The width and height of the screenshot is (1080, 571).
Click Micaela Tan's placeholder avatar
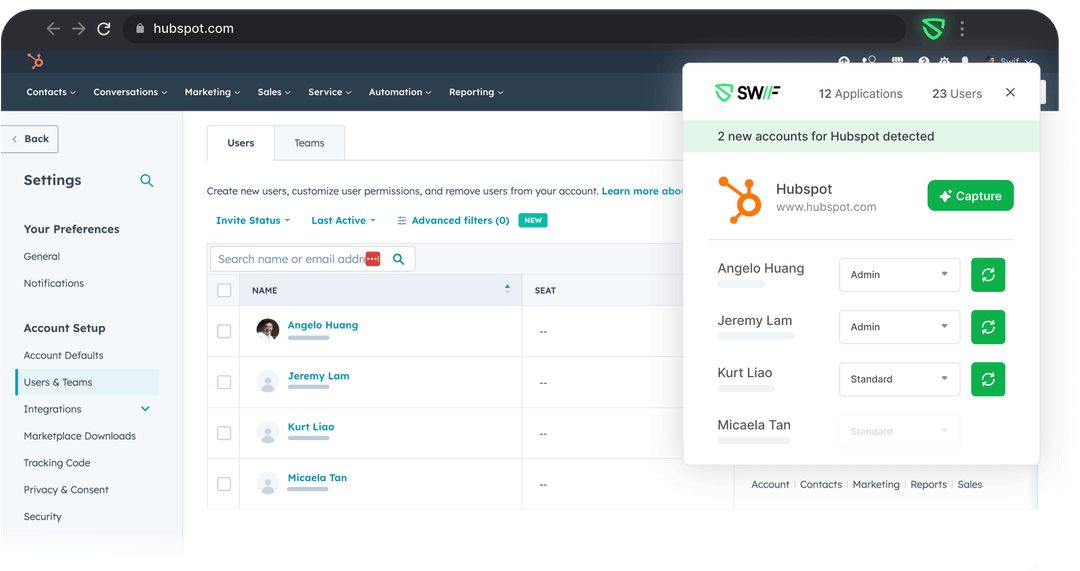coord(268,483)
